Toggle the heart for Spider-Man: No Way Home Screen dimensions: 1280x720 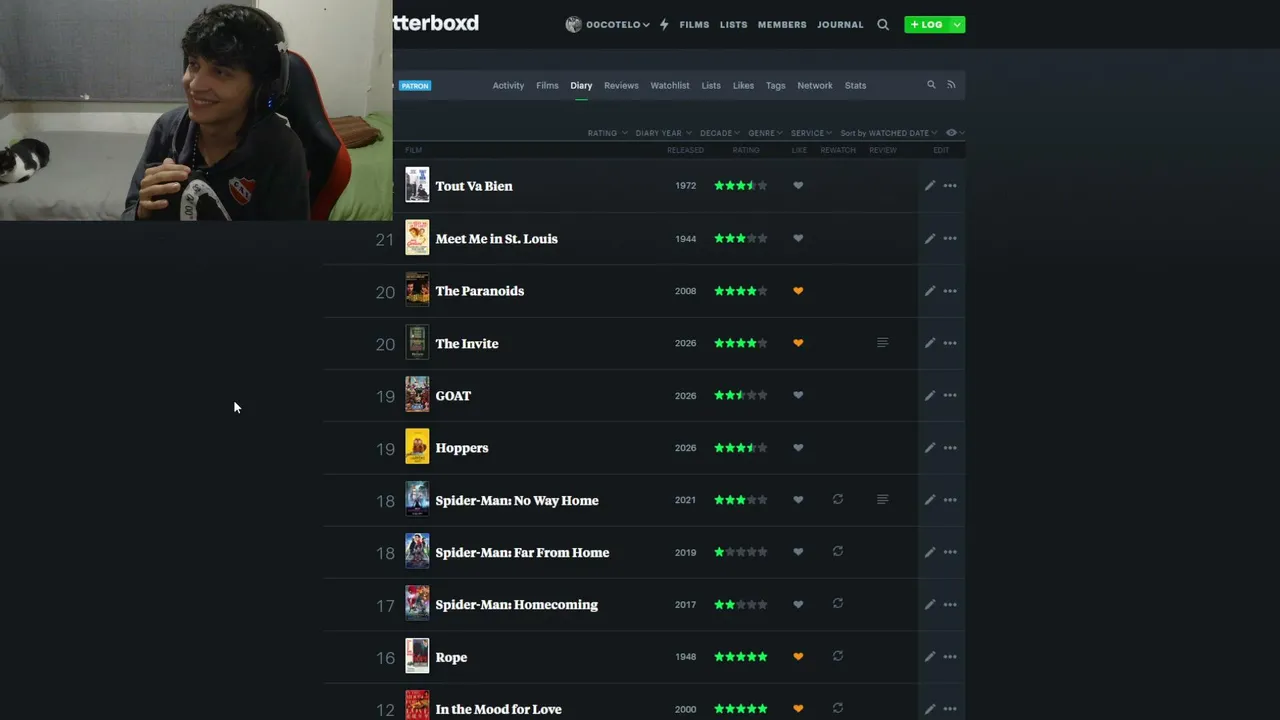[x=798, y=500]
